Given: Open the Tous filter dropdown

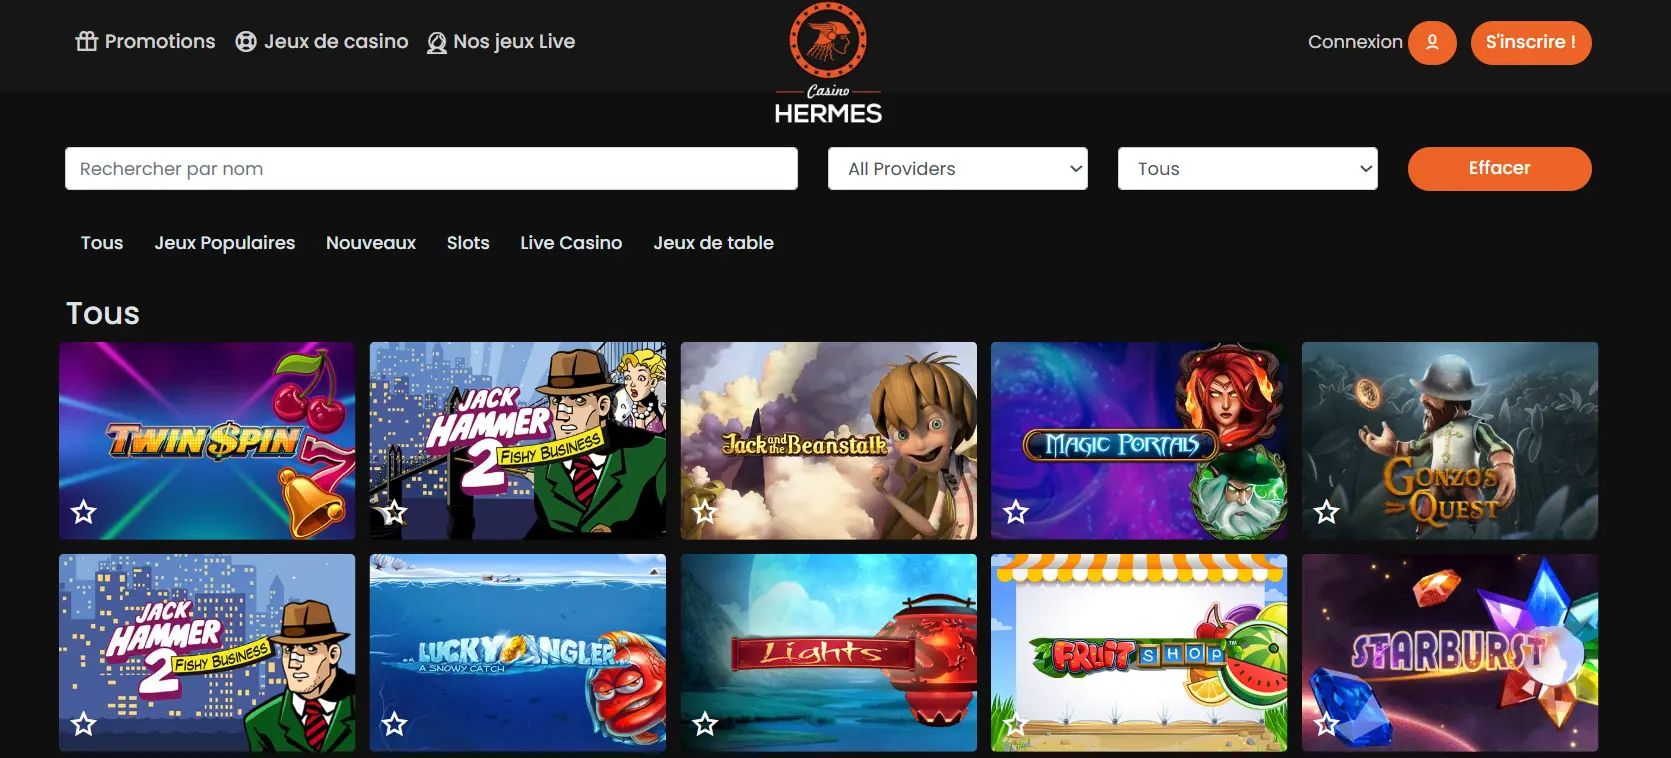Looking at the screenshot, I should 1248,169.
